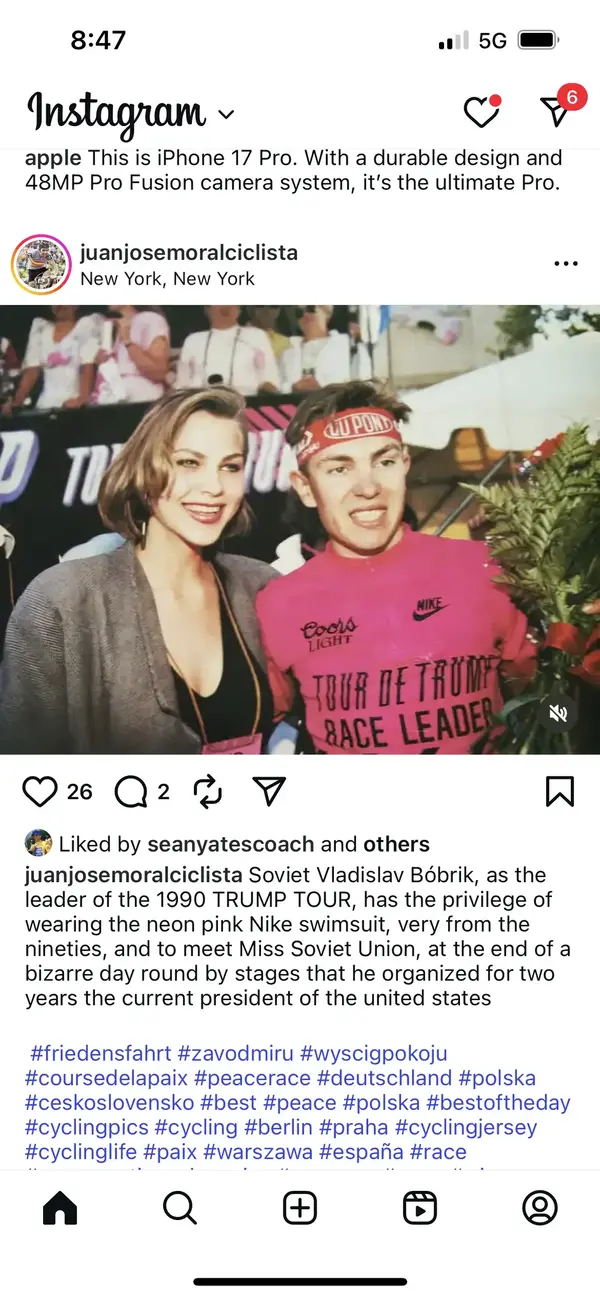Open your Profile tab

coord(540,1209)
